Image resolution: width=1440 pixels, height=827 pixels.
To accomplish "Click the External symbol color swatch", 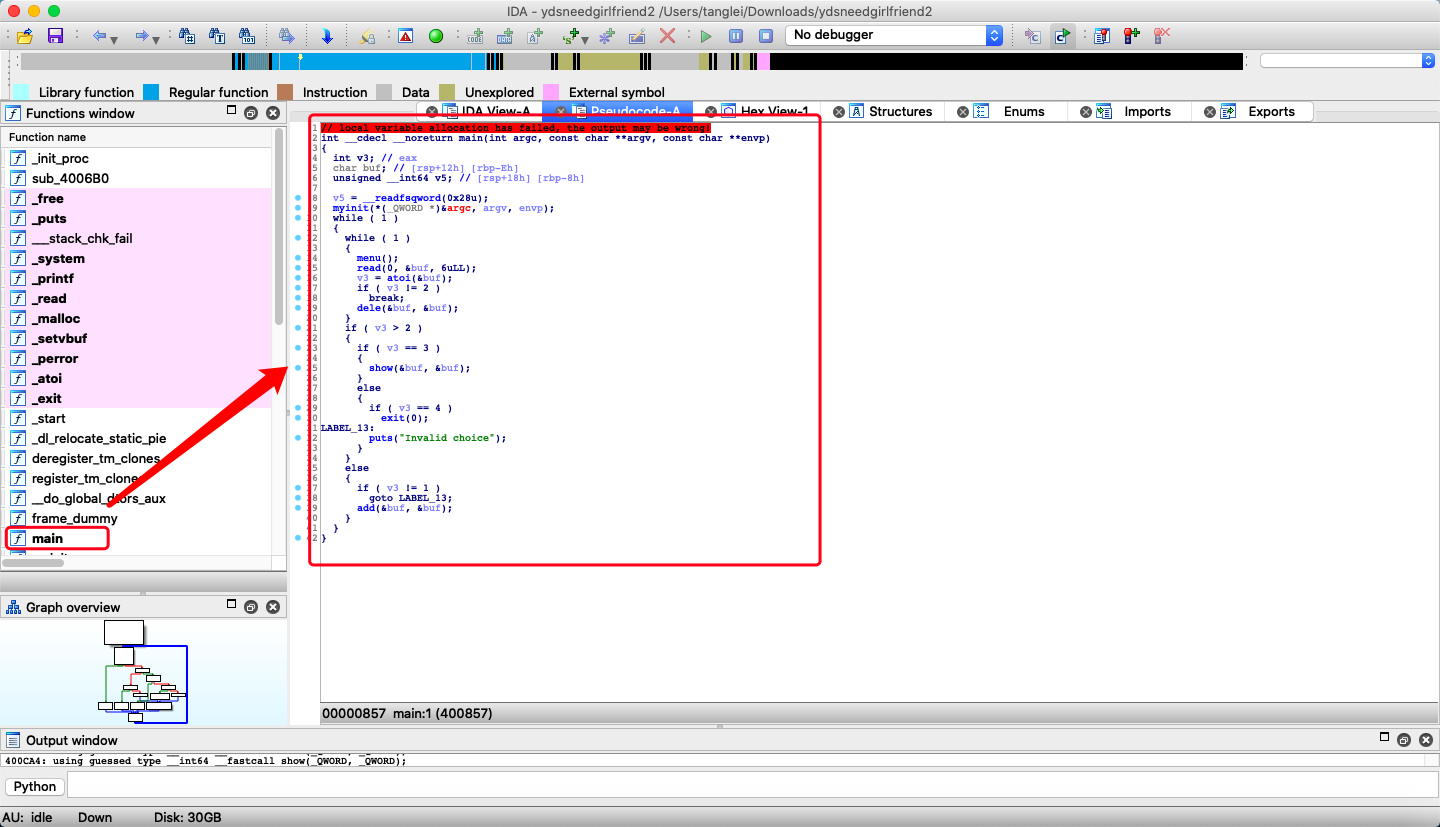I will (551, 92).
